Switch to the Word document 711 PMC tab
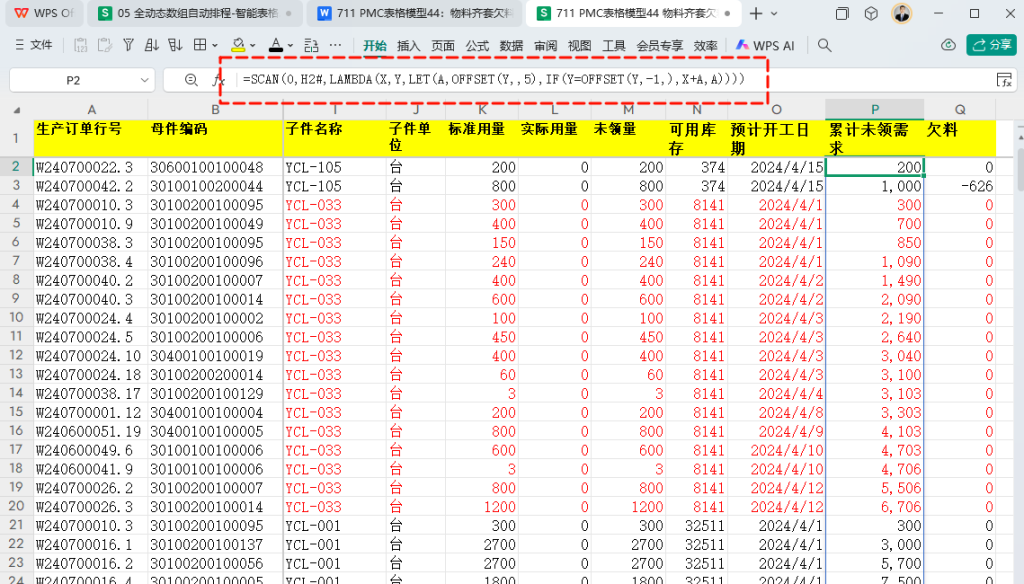 point(416,13)
